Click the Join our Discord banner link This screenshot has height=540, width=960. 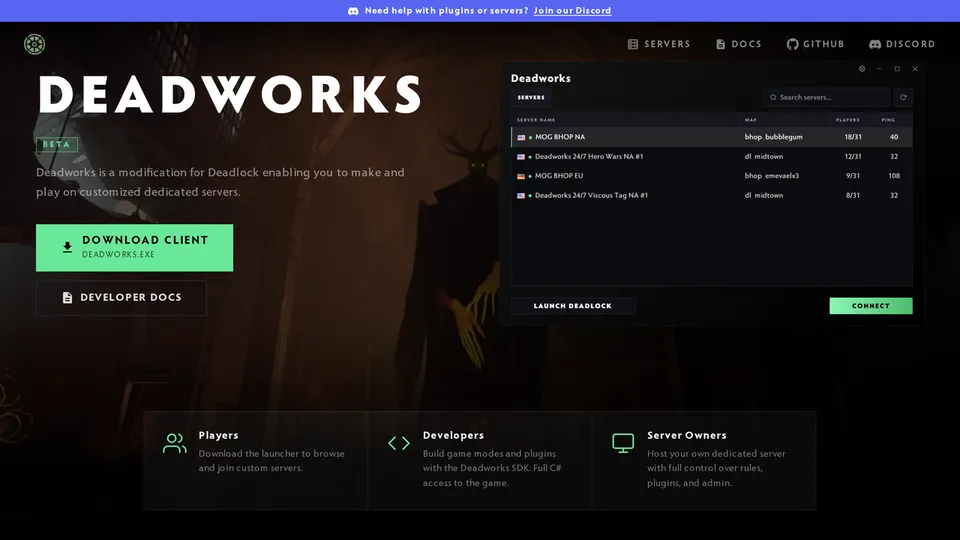coord(572,10)
